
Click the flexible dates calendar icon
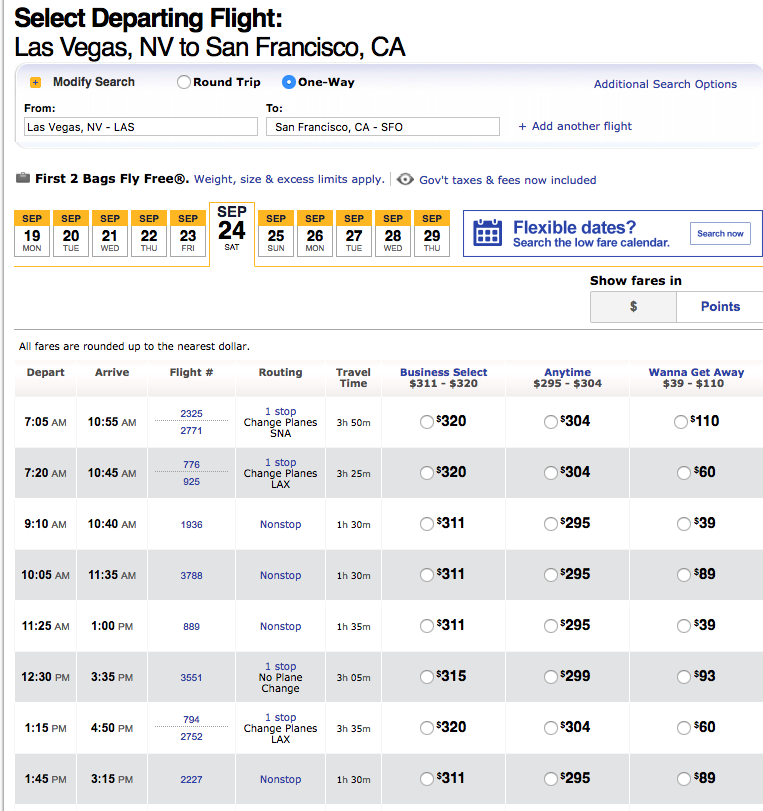pos(487,233)
